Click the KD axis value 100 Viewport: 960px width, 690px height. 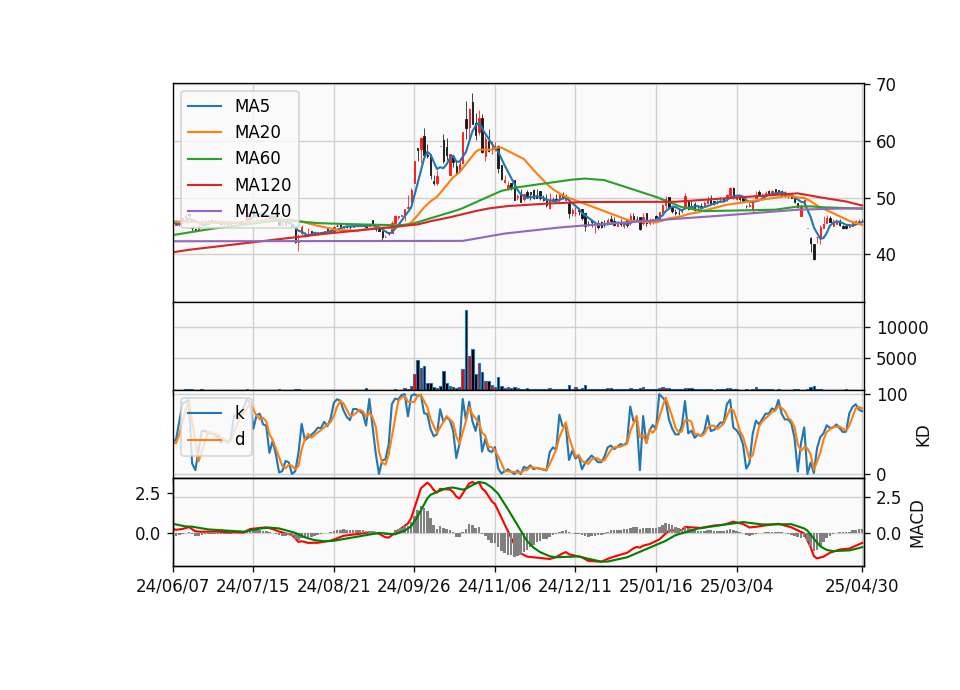coord(892,395)
